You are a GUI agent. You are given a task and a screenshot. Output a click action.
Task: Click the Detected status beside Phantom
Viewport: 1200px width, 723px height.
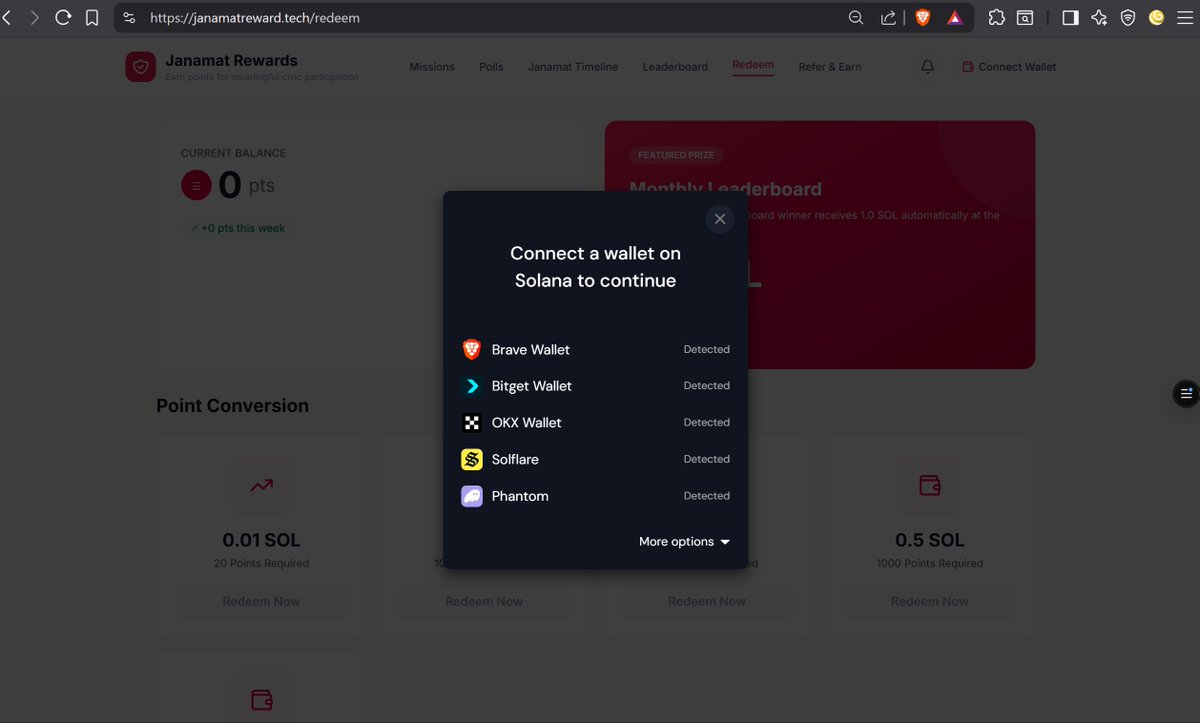(x=707, y=496)
